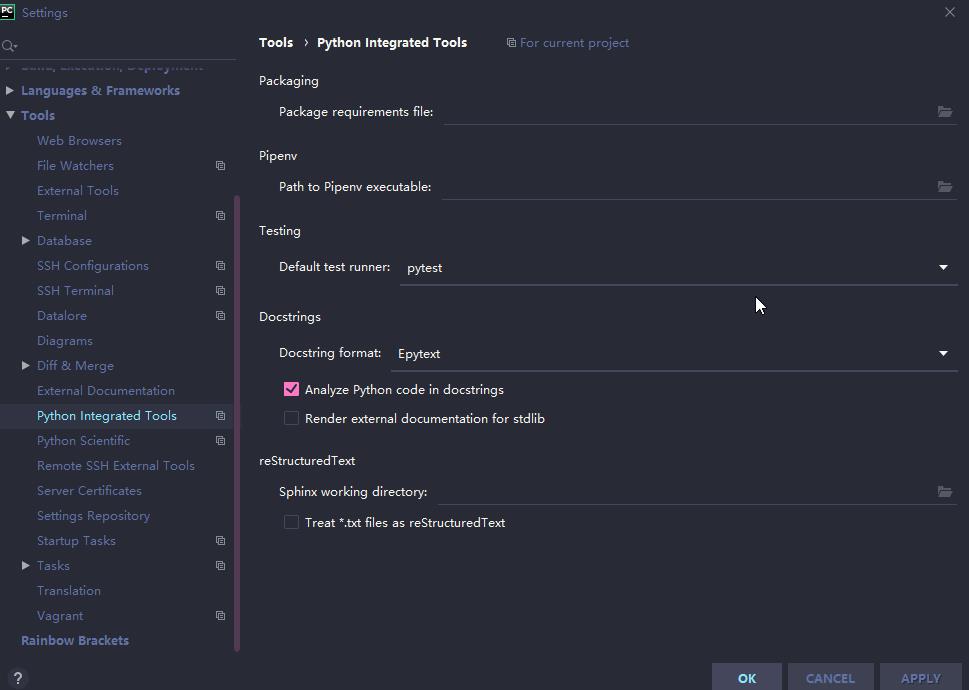The image size is (969, 690).
Task: Open the Default test runner dropdown
Action: (678, 267)
